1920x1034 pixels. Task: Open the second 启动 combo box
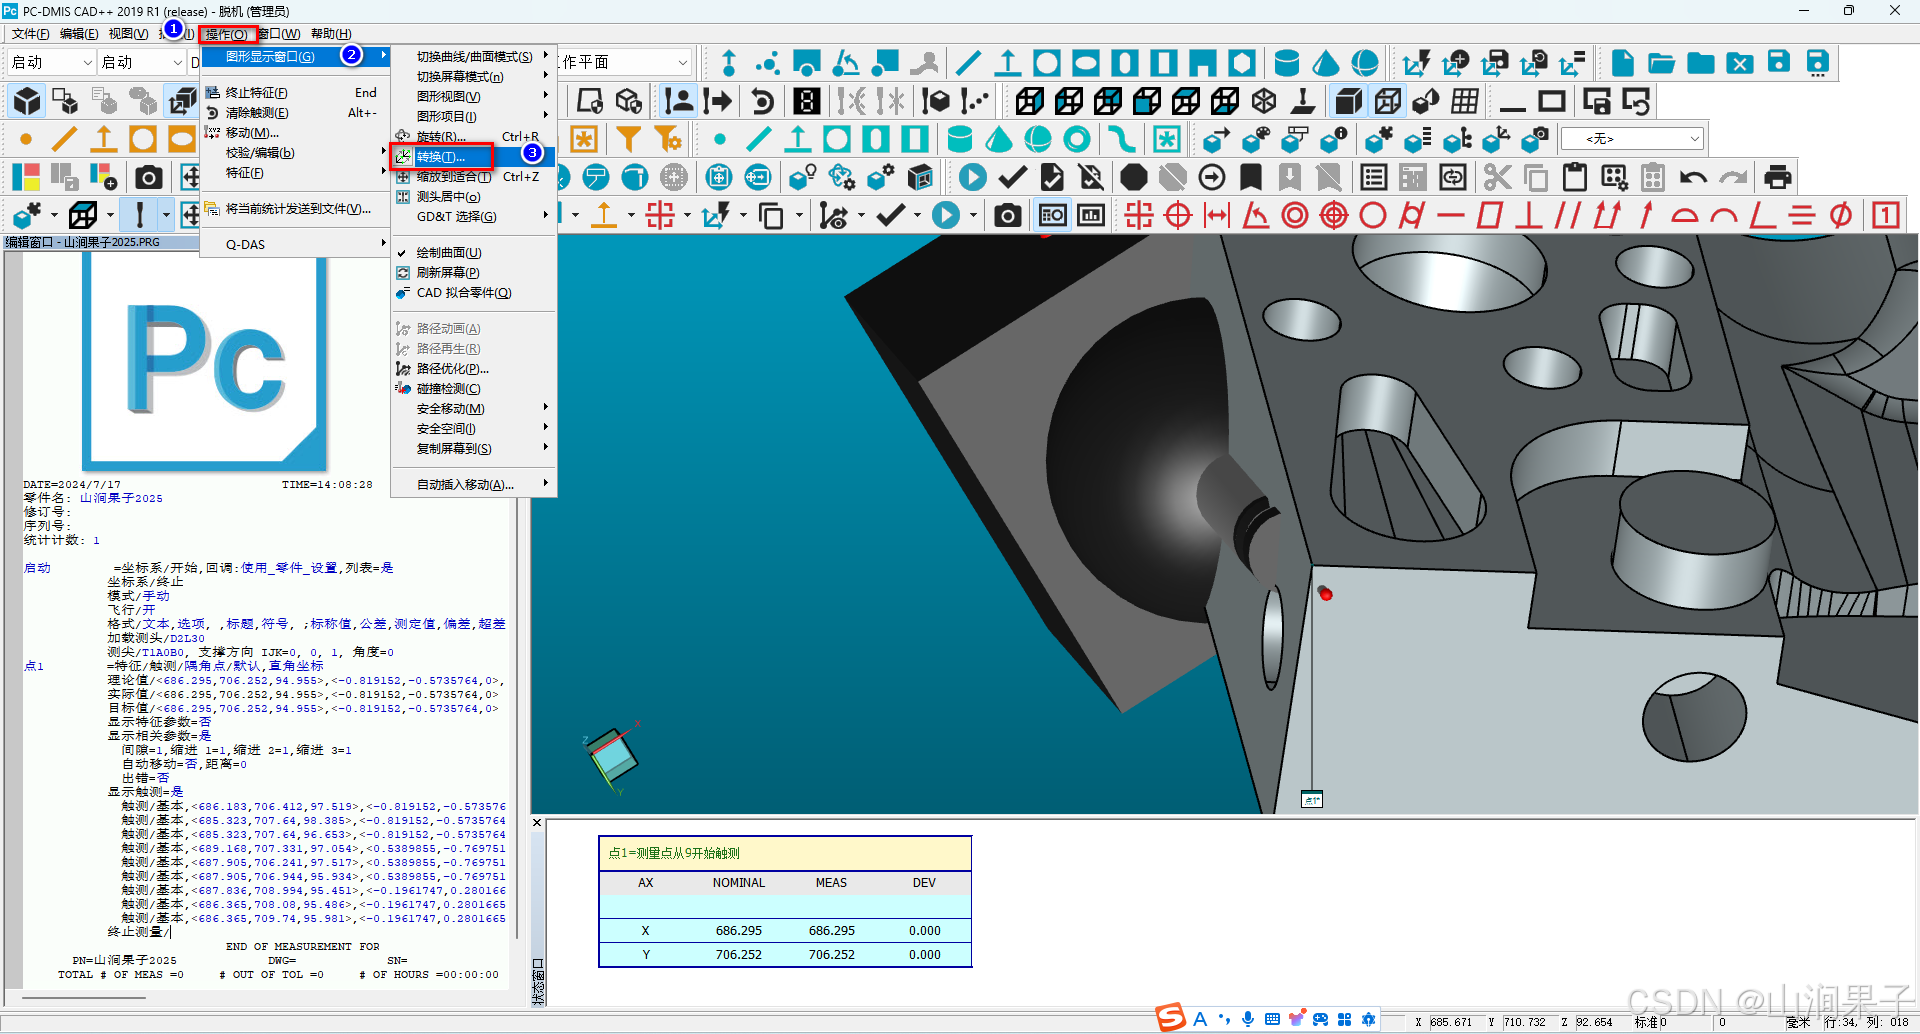pos(143,62)
